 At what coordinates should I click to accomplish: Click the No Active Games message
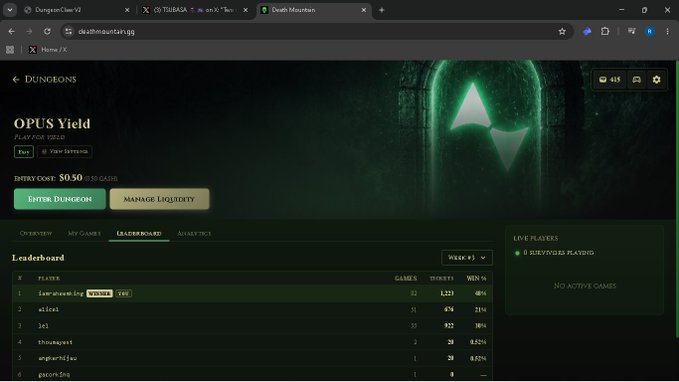[585, 286]
